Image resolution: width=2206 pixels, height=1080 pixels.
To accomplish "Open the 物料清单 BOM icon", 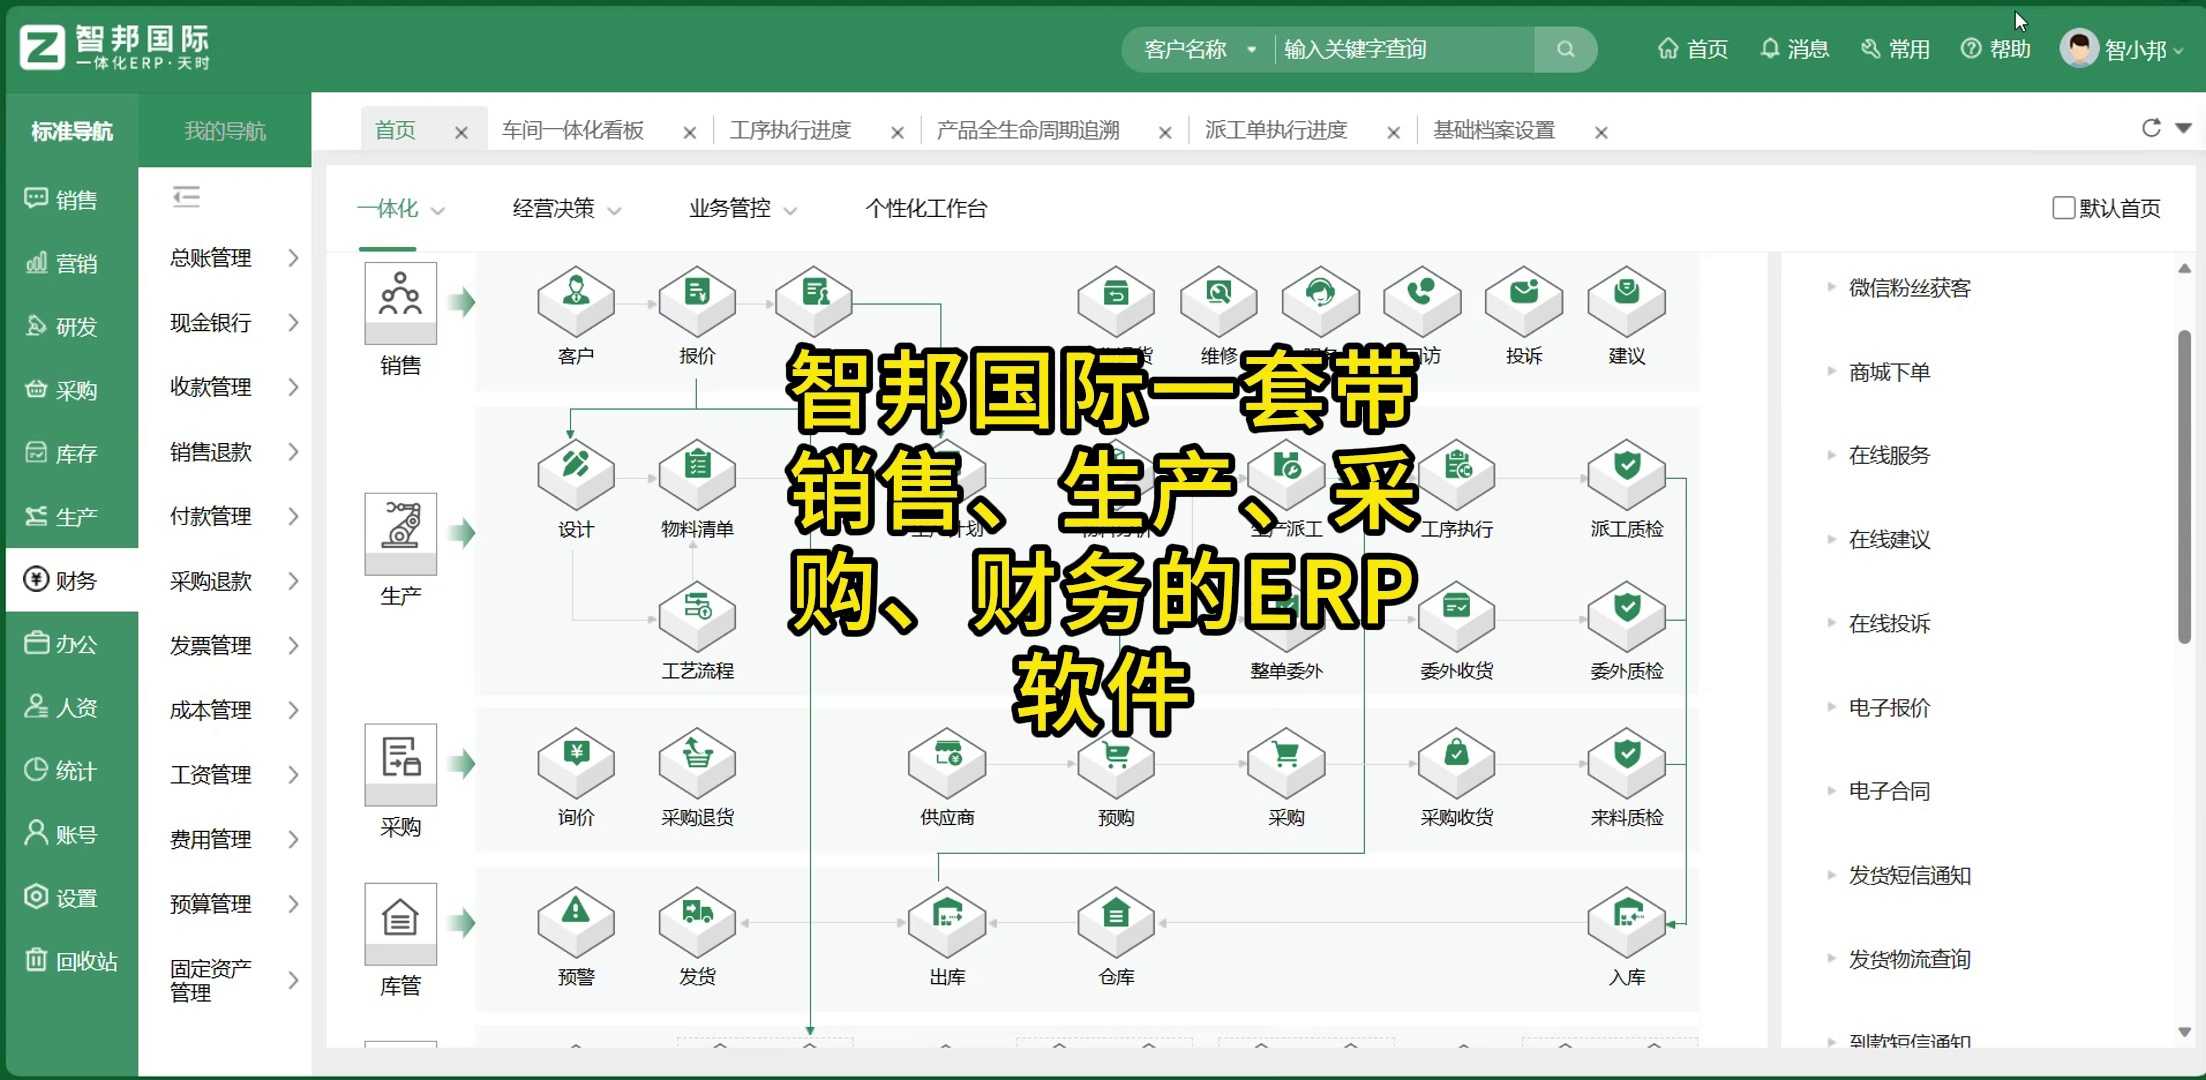I will (697, 474).
